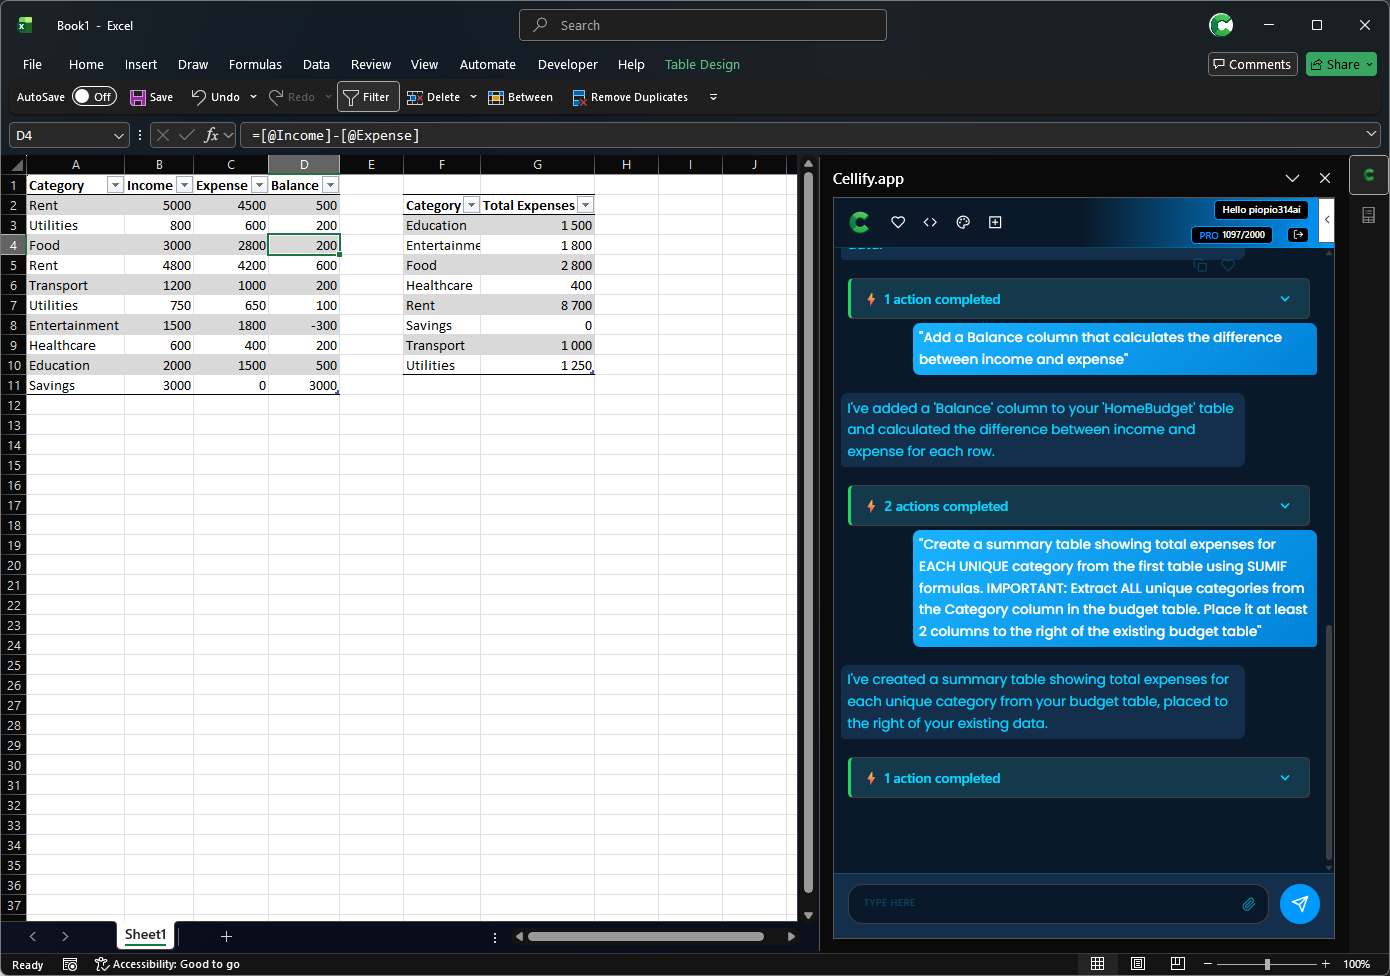This screenshot has height=976, width=1390.
Task: Open the File menu
Action: pos(32,64)
